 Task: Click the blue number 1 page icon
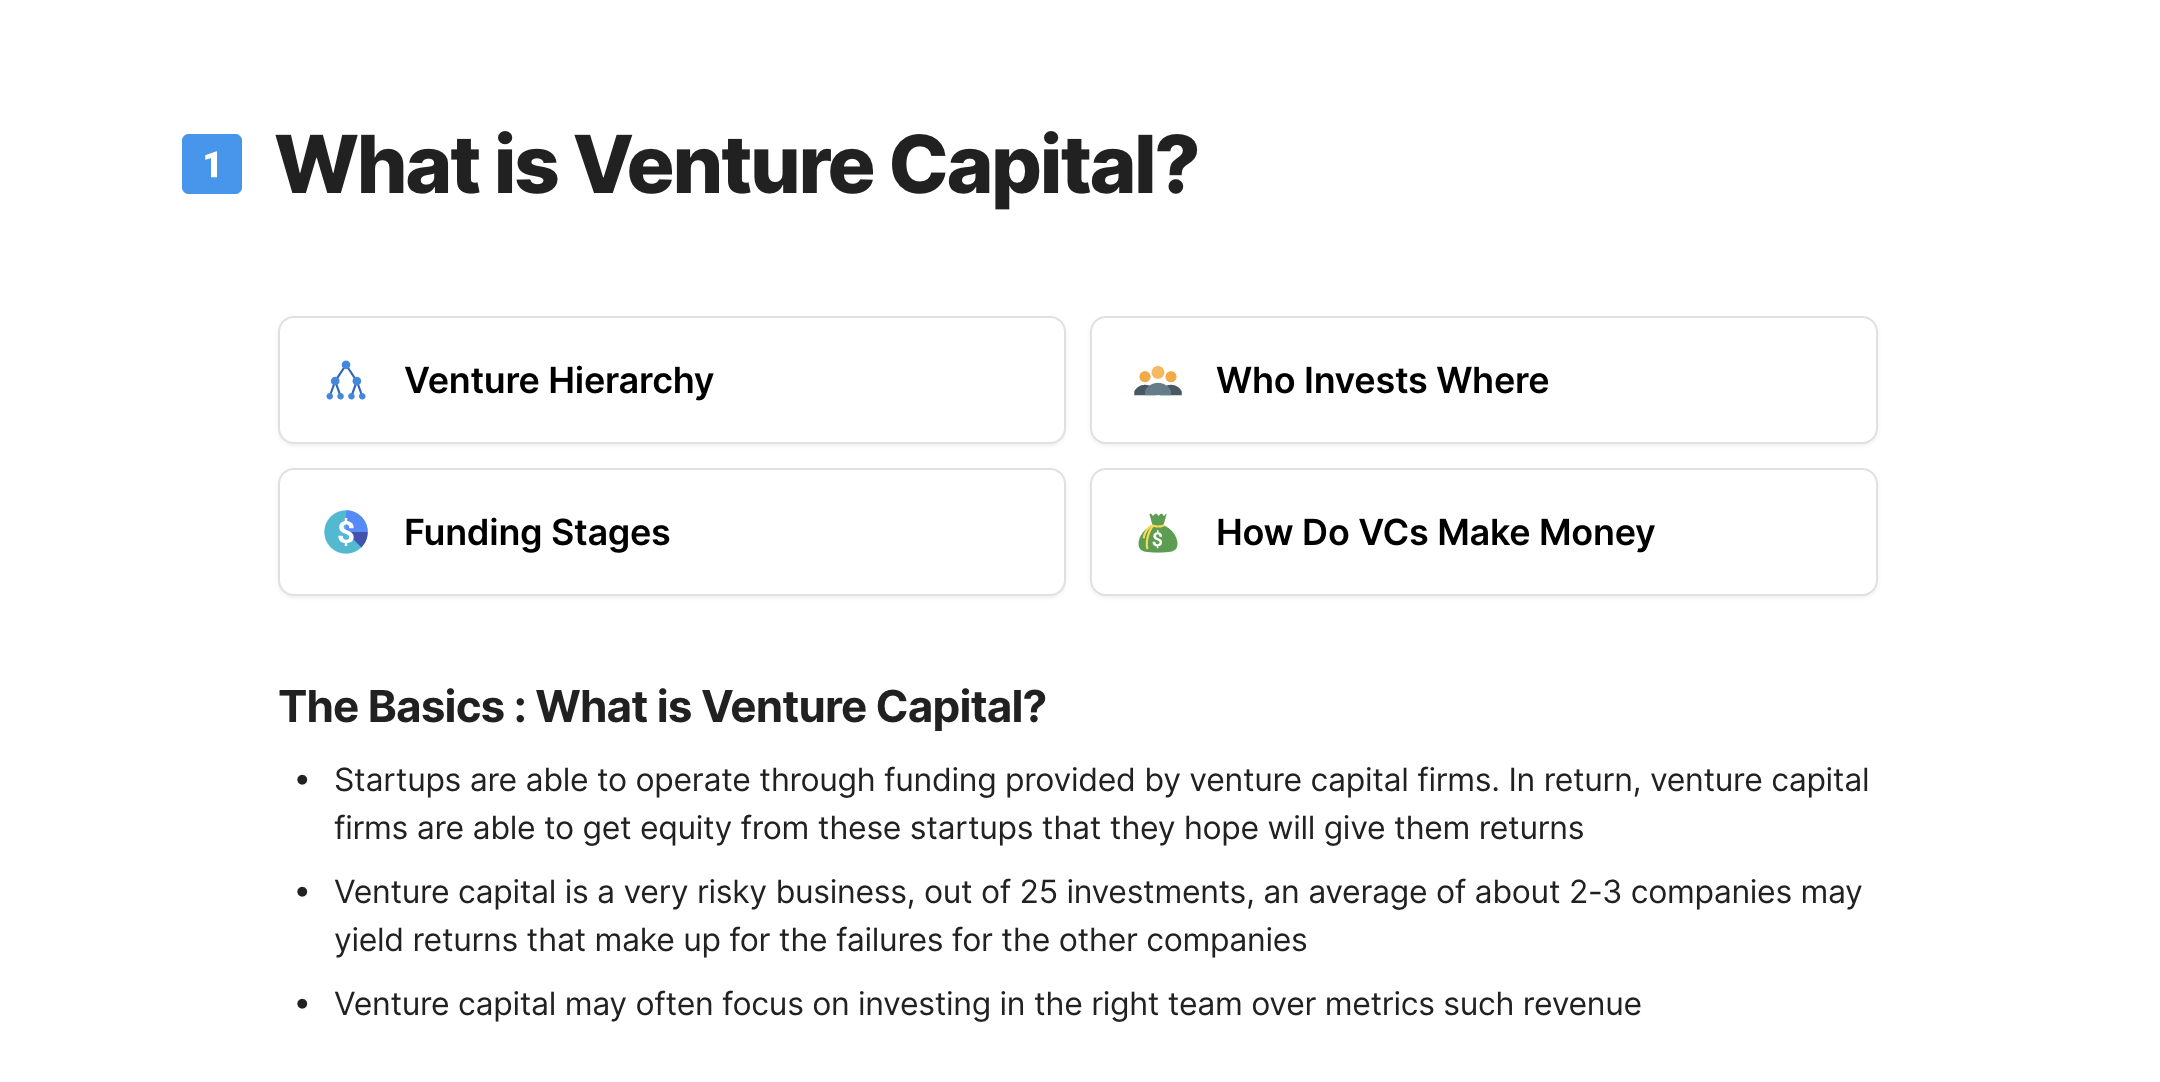click(212, 164)
